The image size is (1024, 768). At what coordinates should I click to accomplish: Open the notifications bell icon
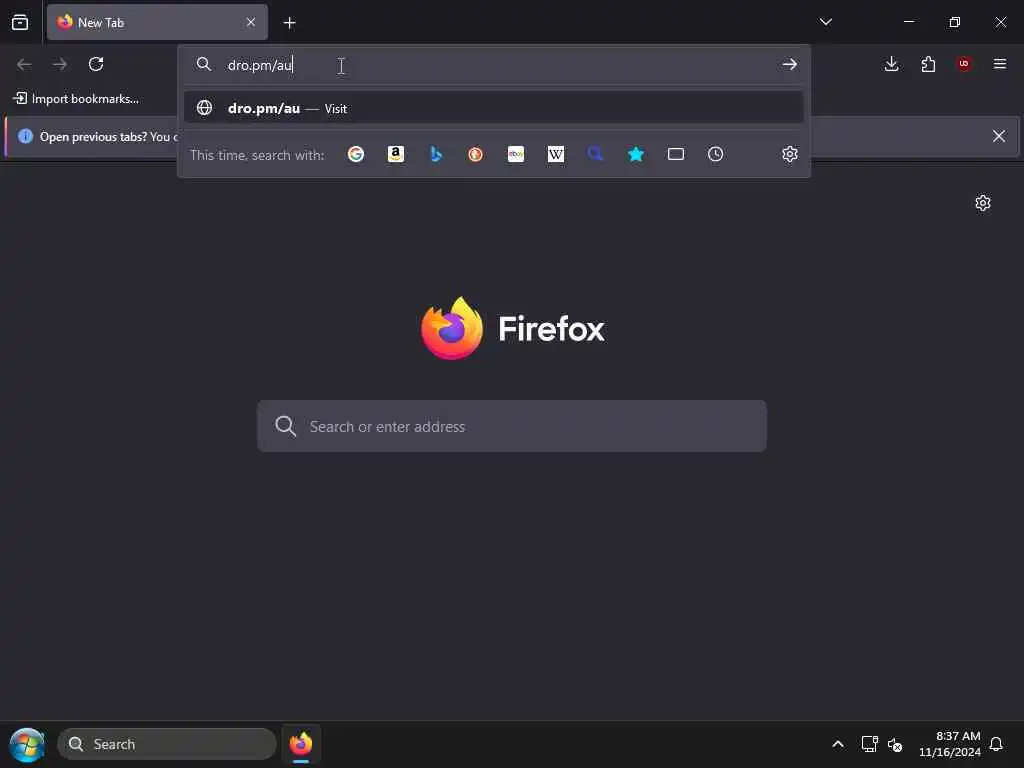pos(997,744)
